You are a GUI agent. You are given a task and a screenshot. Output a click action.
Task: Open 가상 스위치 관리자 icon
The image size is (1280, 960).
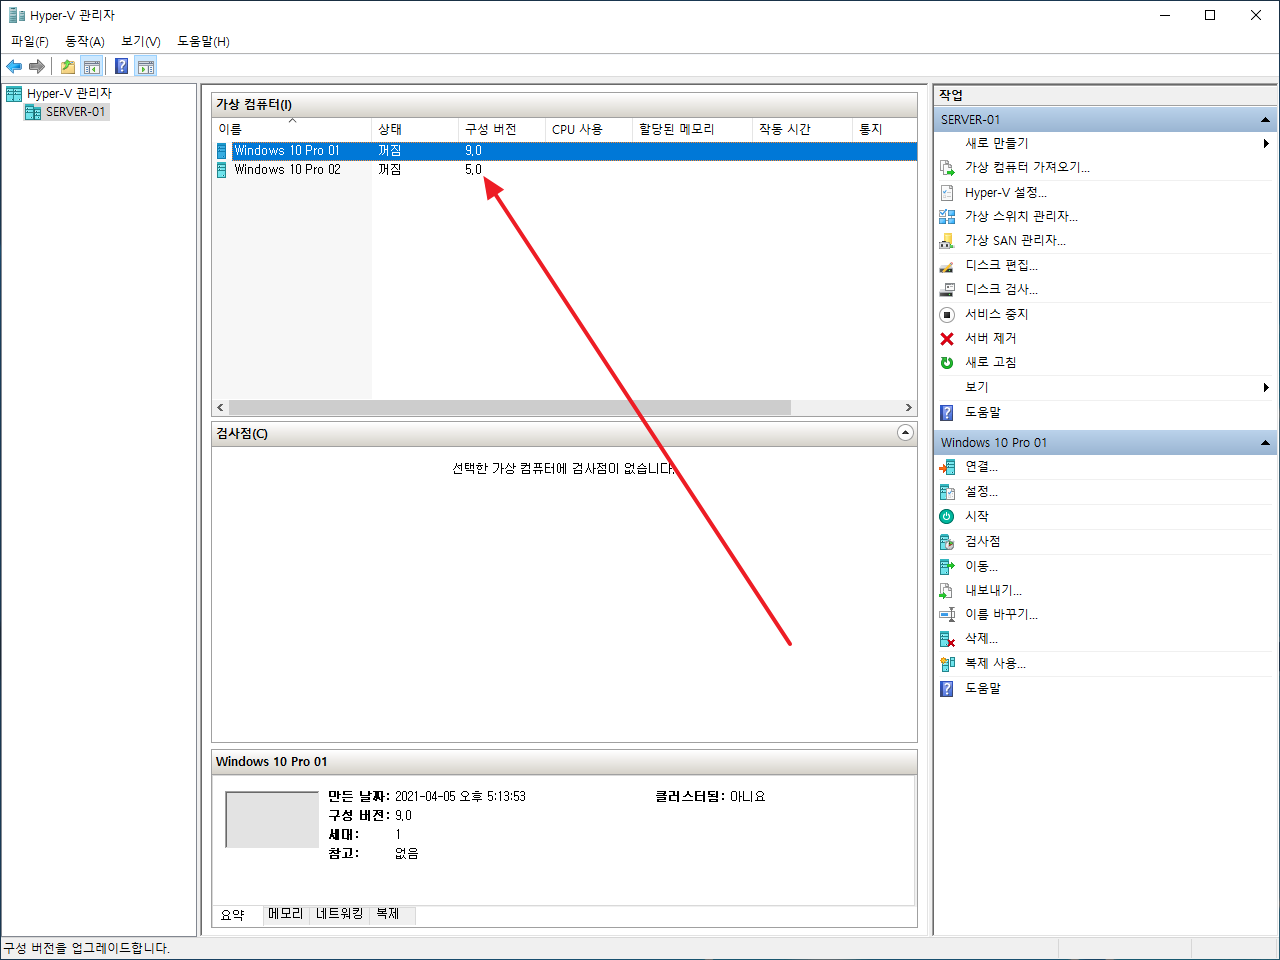point(947,216)
